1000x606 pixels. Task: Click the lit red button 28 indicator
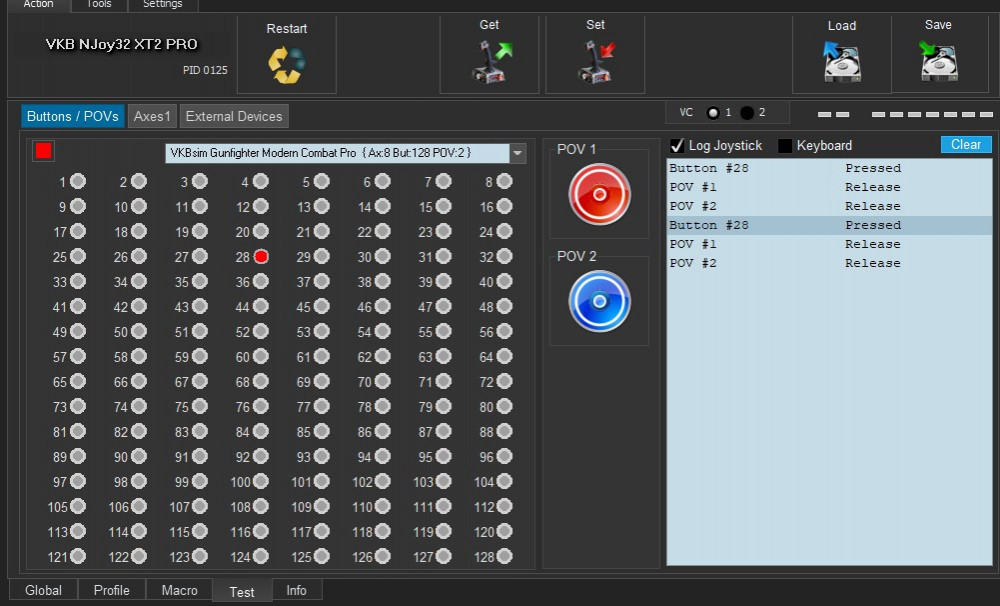click(261, 257)
